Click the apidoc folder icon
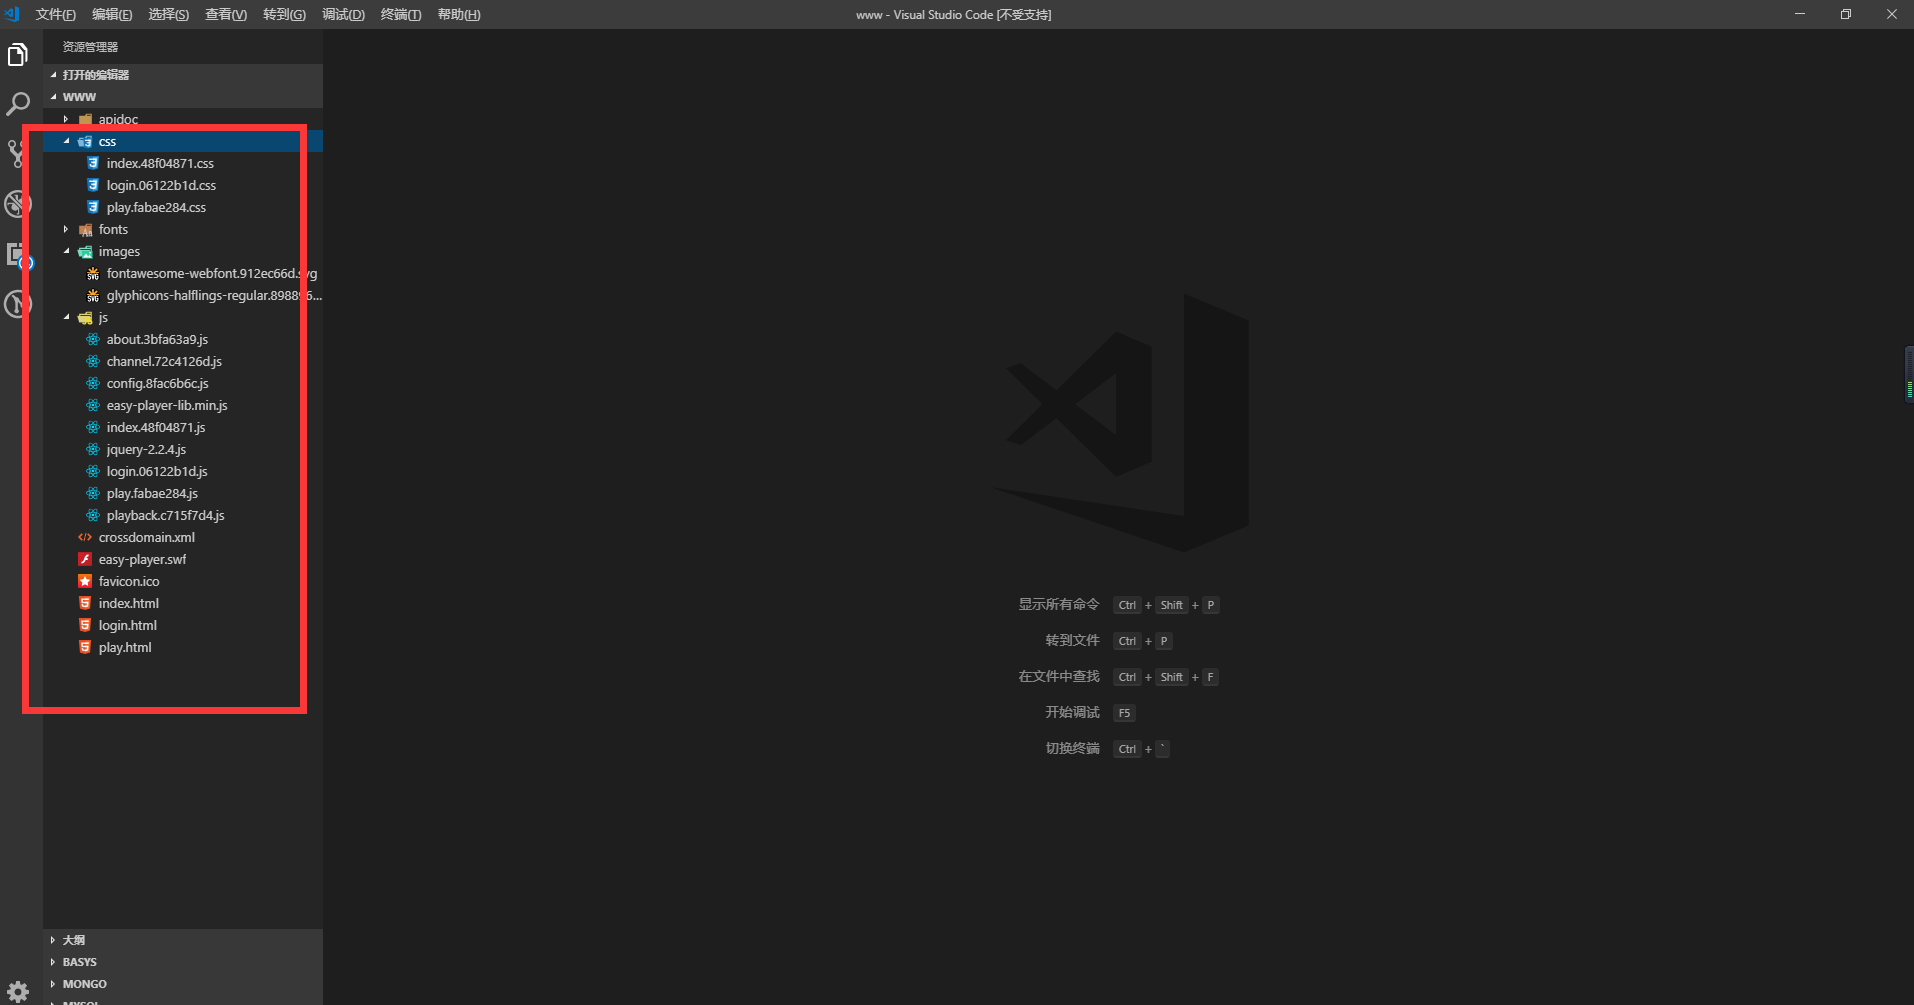 85,119
